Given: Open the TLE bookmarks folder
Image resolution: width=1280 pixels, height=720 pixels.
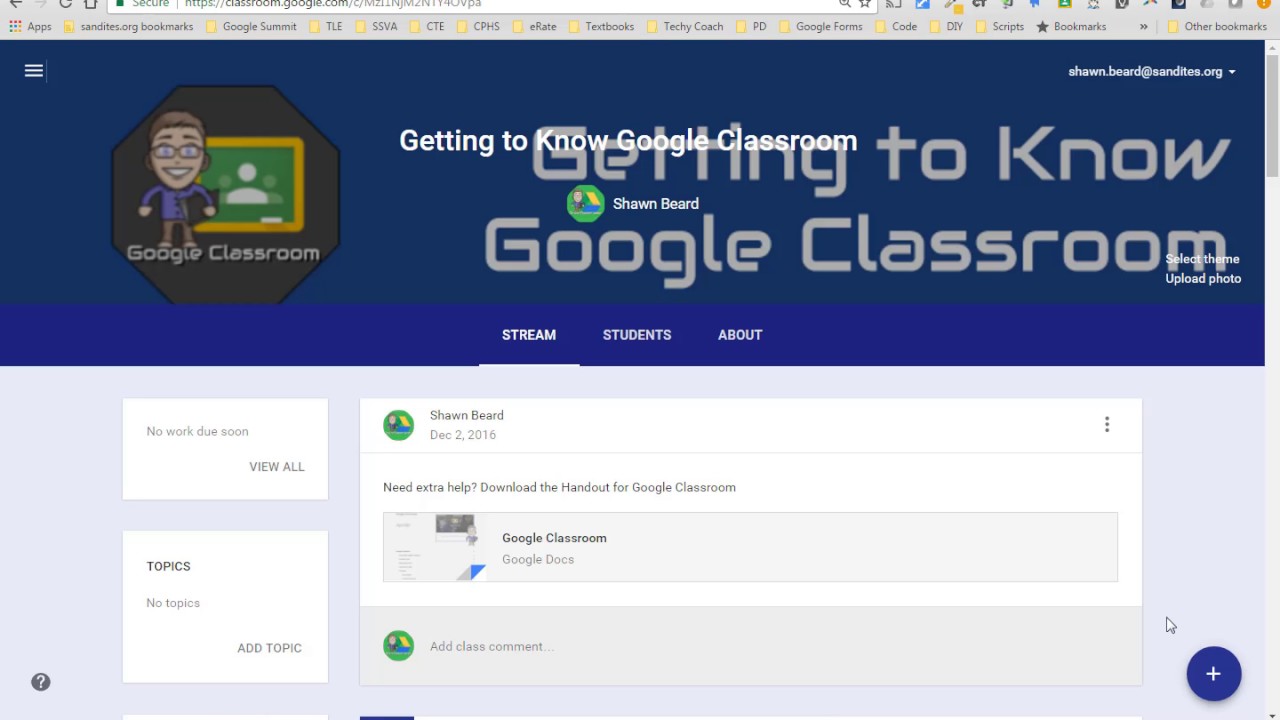Looking at the screenshot, I should [x=326, y=27].
